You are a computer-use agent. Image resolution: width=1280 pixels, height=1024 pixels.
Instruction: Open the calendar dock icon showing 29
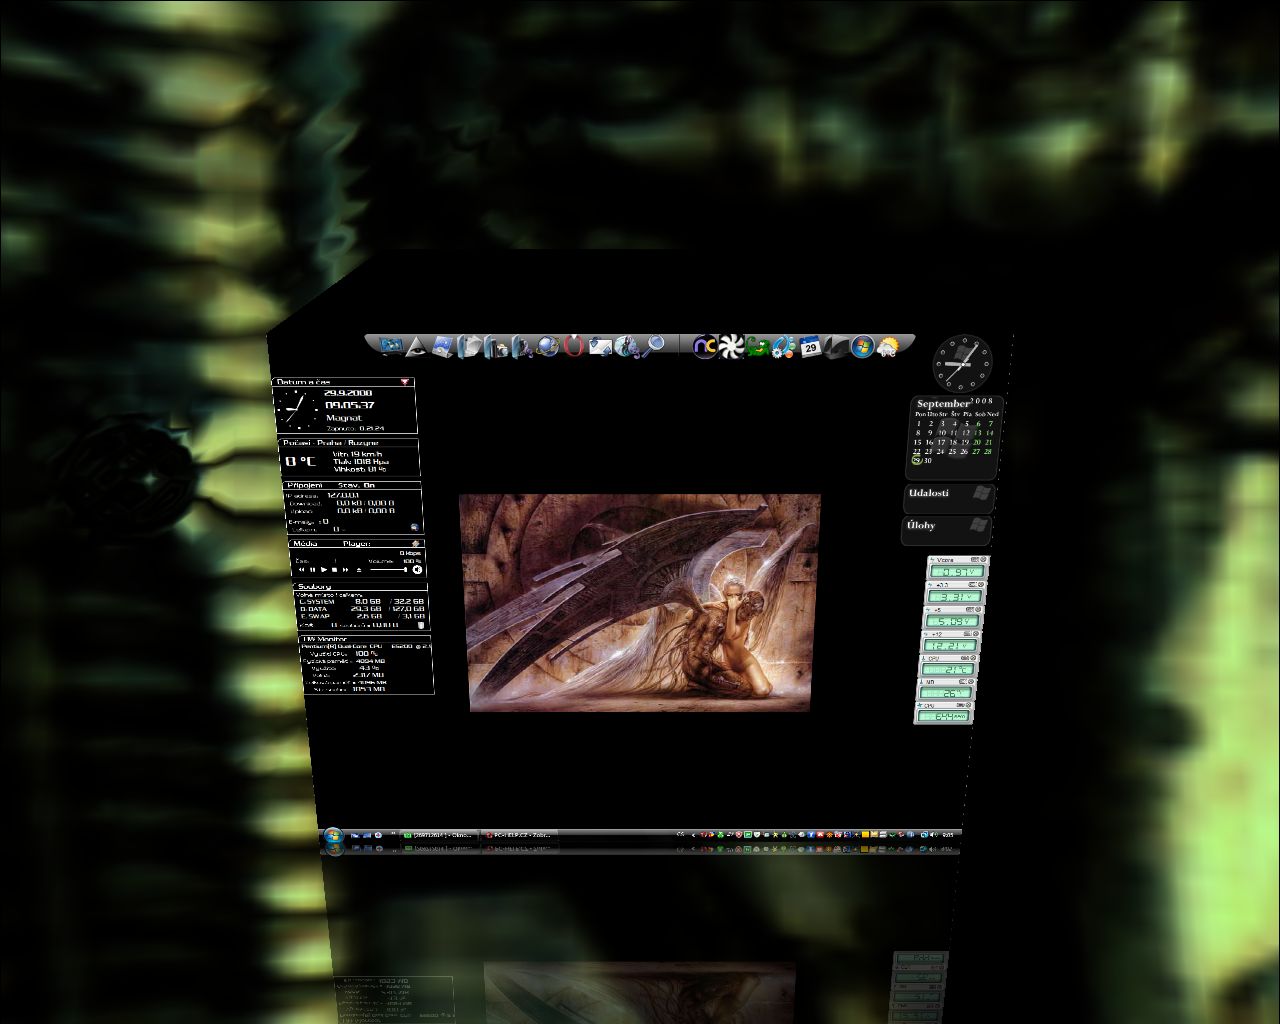(x=810, y=347)
